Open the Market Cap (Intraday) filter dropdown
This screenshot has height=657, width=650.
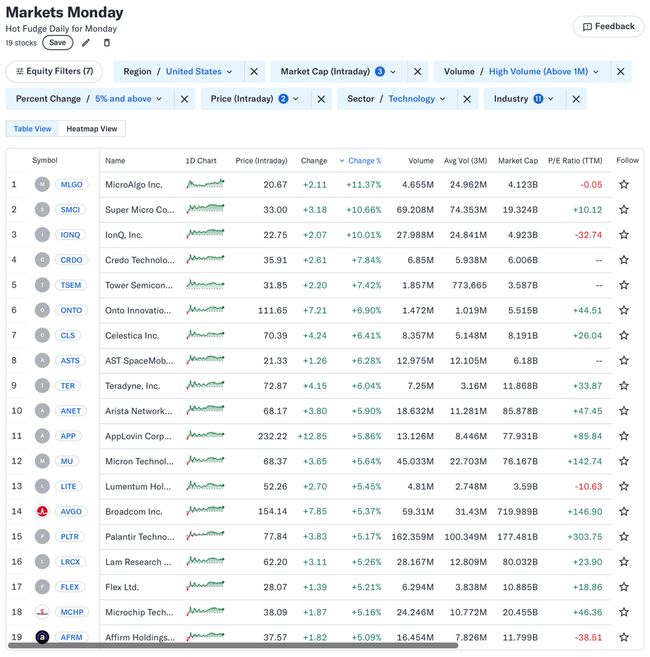(x=338, y=72)
